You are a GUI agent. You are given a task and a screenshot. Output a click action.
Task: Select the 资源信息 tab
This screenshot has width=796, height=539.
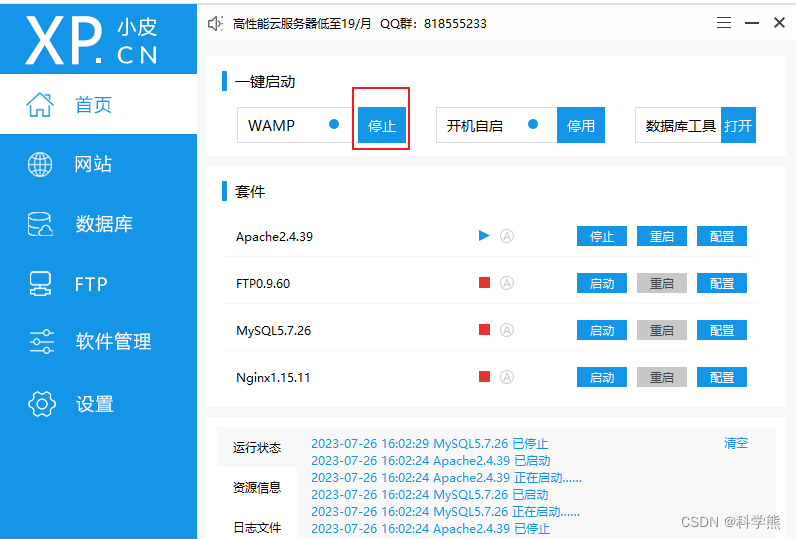pos(257,487)
